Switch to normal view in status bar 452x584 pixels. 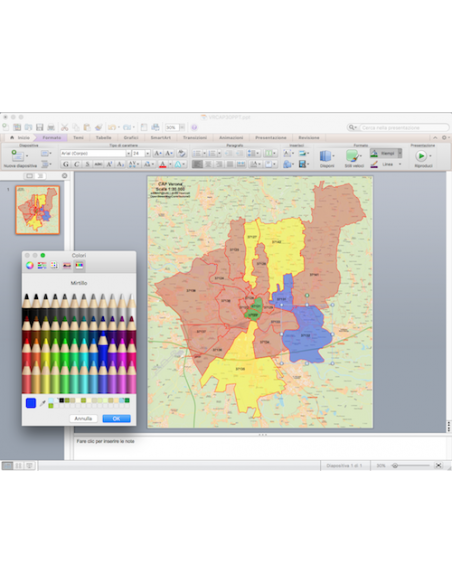pos(7,466)
